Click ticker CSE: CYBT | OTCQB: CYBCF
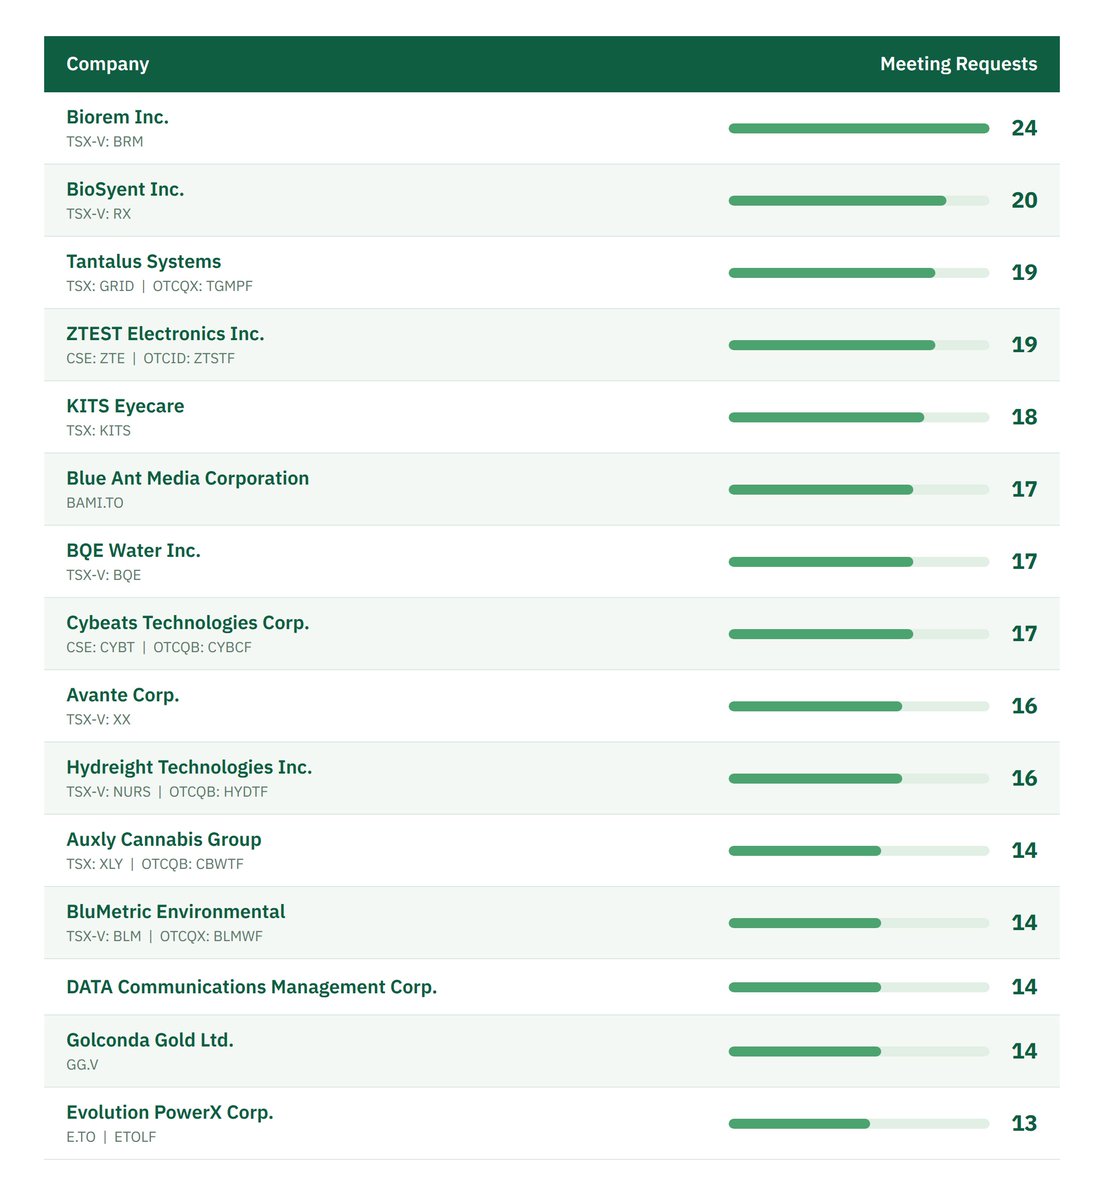1104x1200 pixels. coord(159,647)
